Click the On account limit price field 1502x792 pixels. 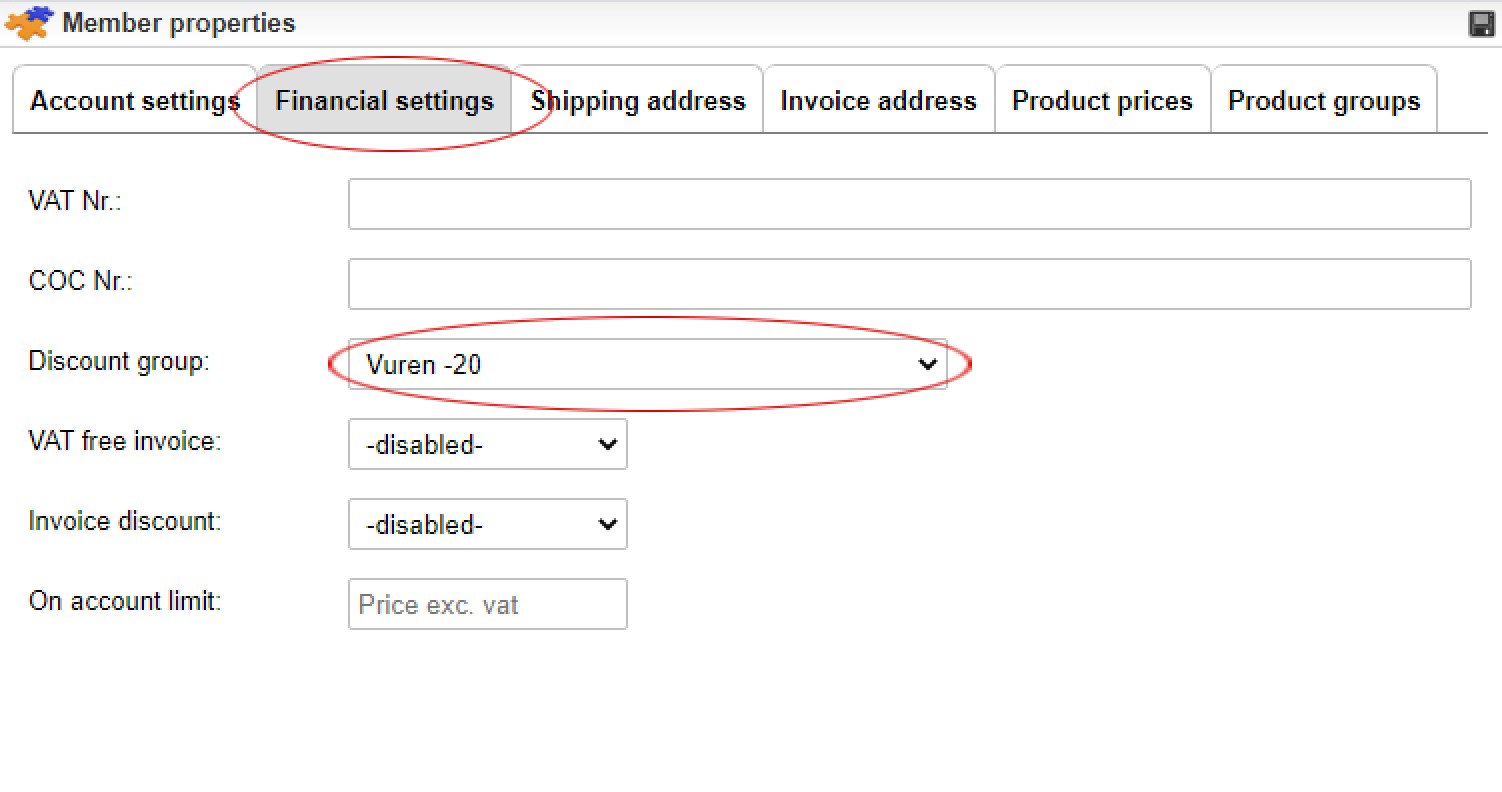(487, 604)
